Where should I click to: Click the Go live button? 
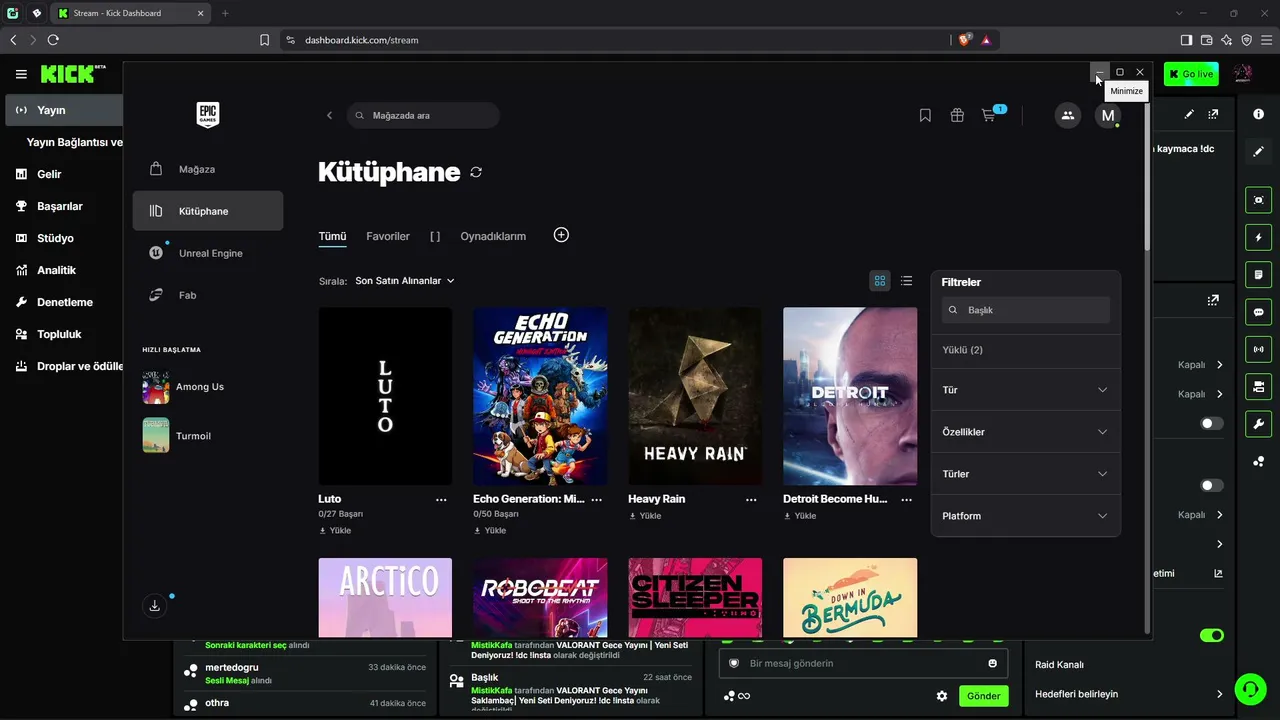click(x=1191, y=74)
